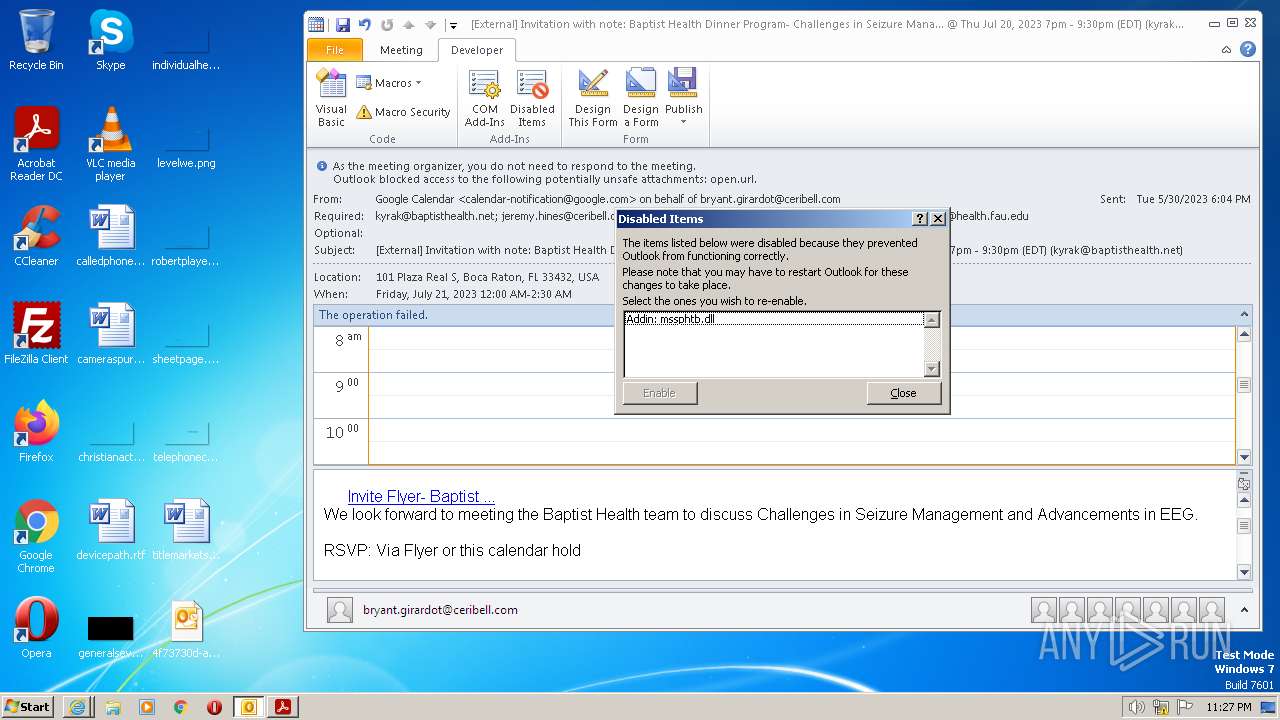Open FileZilla Client desktop shortcut
The width and height of the screenshot is (1280, 720).
point(36,334)
